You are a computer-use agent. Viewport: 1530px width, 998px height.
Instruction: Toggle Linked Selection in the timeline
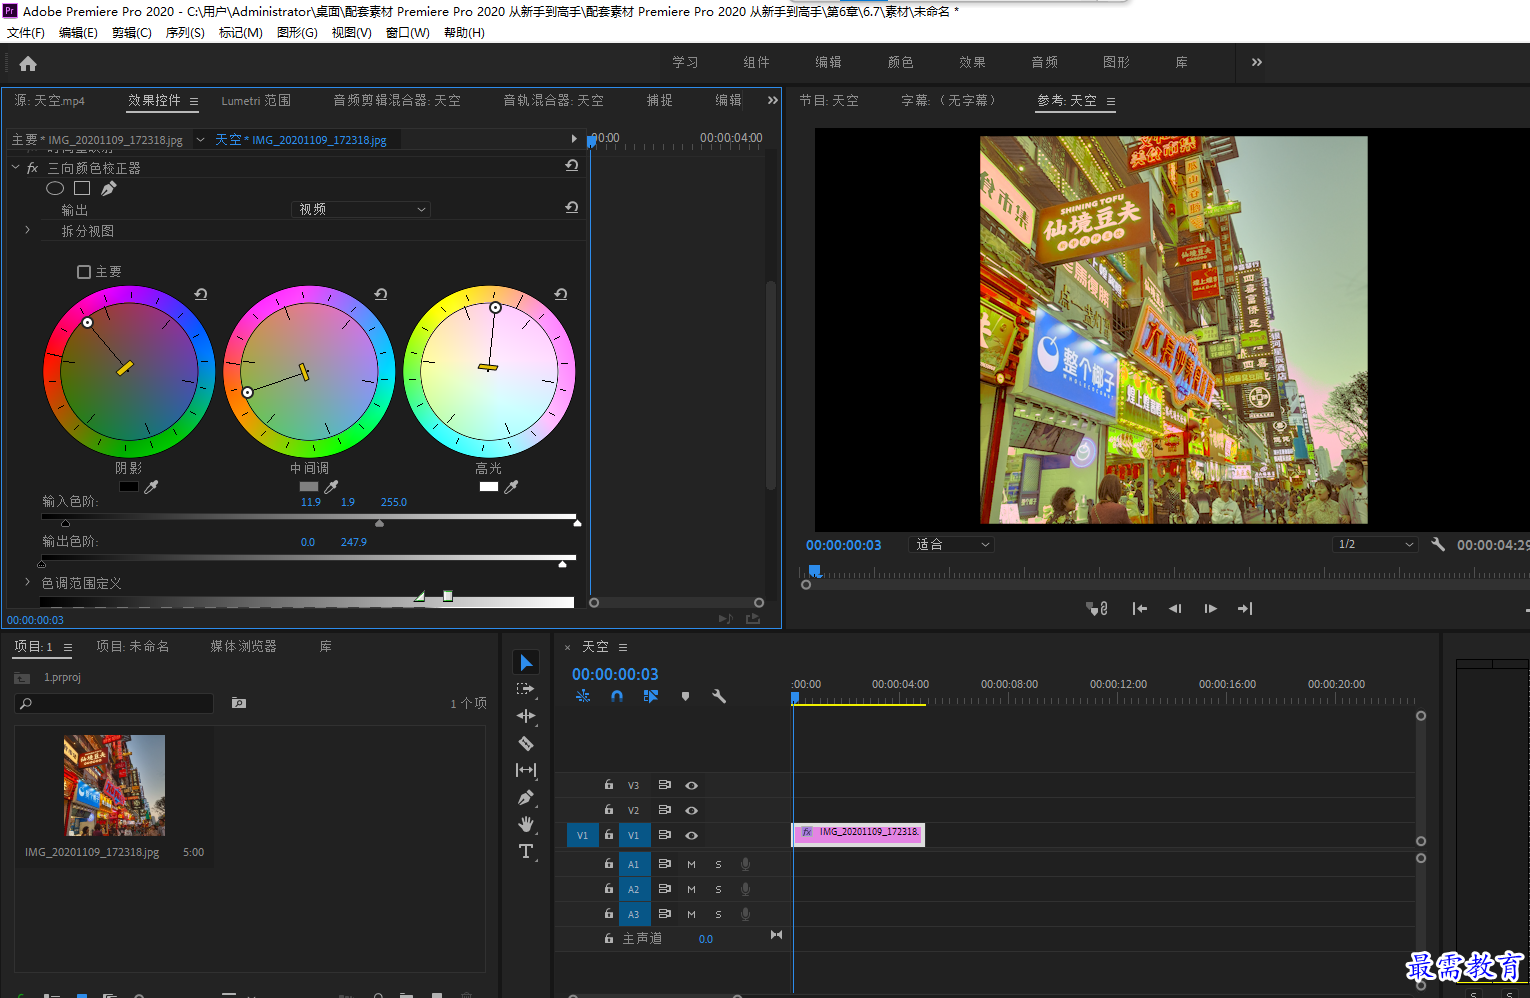(x=651, y=696)
